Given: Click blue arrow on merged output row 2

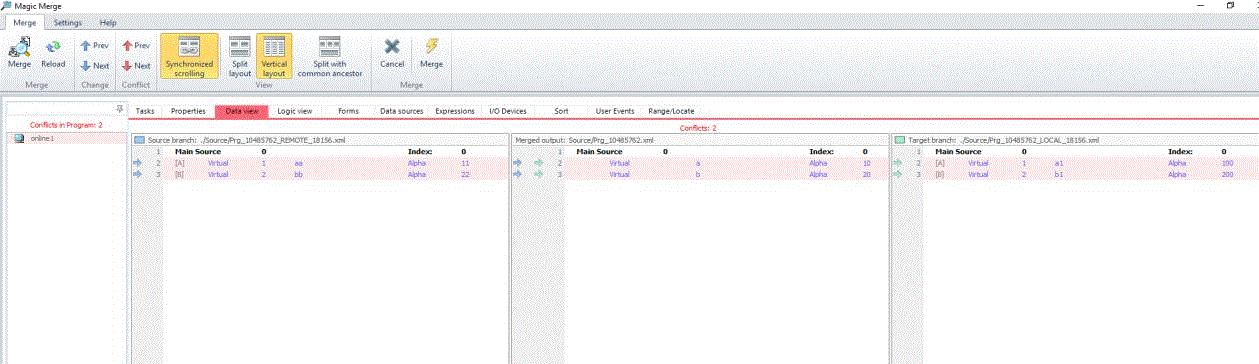Looking at the screenshot, I should 517,162.
